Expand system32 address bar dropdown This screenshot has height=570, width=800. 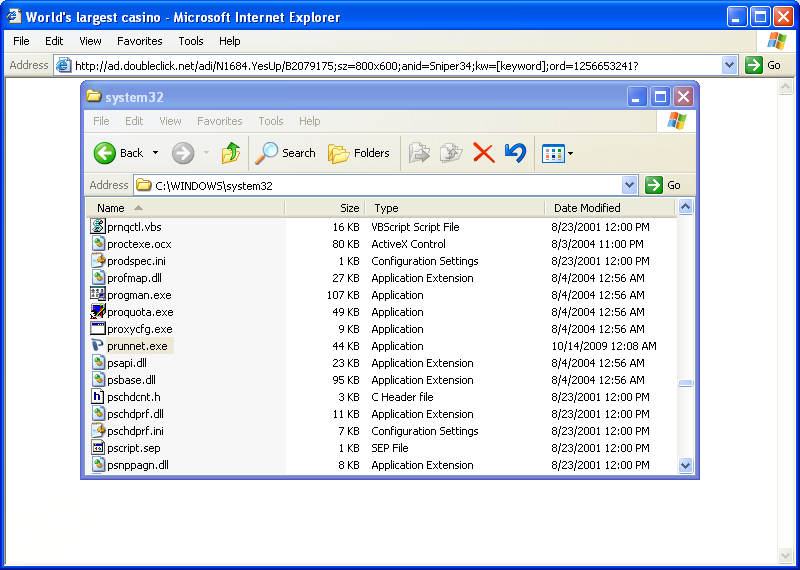tap(630, 185)
